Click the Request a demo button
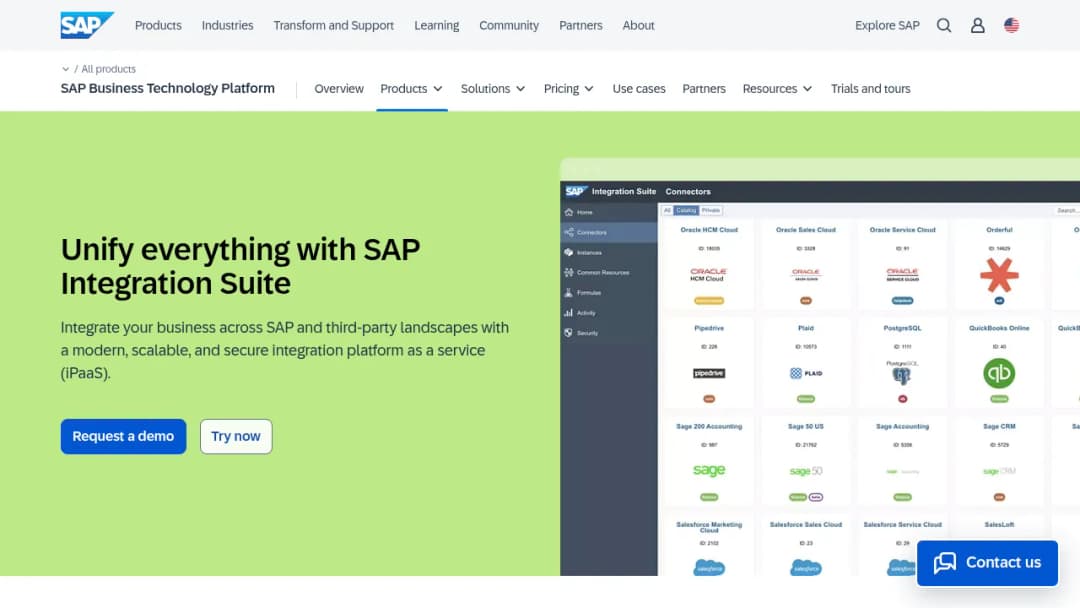This screenshot has width=1080, height=608. coord(123,437)
